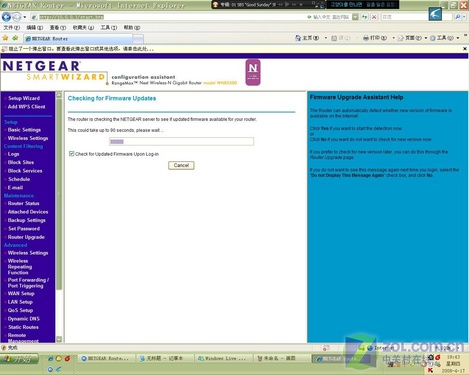Switch to Windows Live taskbar window
Screen dimensions: 469x375
point(222,358)
